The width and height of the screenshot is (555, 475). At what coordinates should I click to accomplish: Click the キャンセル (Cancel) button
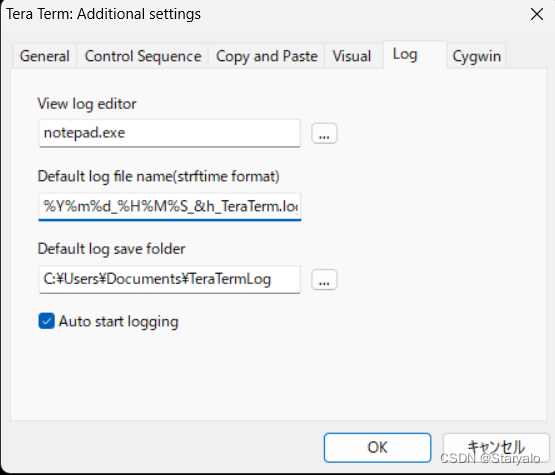(x=496, y=447)
